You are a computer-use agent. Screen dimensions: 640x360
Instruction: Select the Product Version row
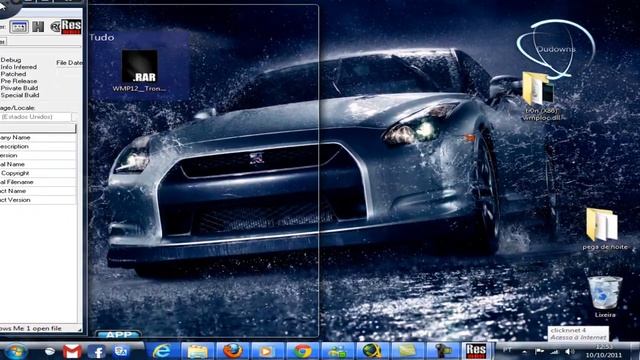point(38,200)
